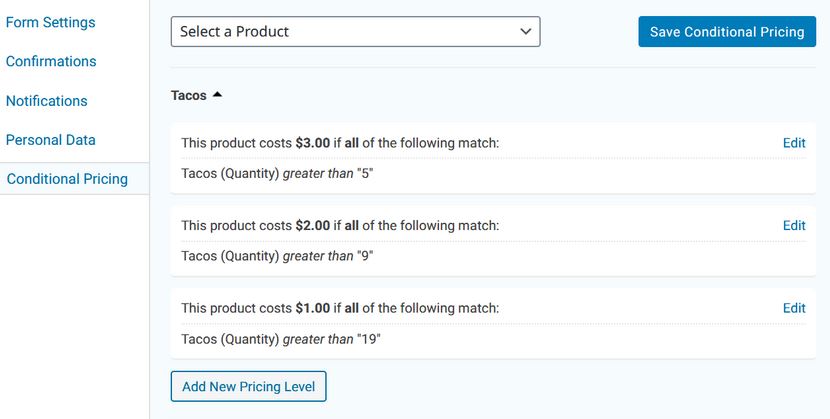Select the Conditional Pricing sidebar item
This screenshot has width=830, height=419.
click(x=67, y=179)
